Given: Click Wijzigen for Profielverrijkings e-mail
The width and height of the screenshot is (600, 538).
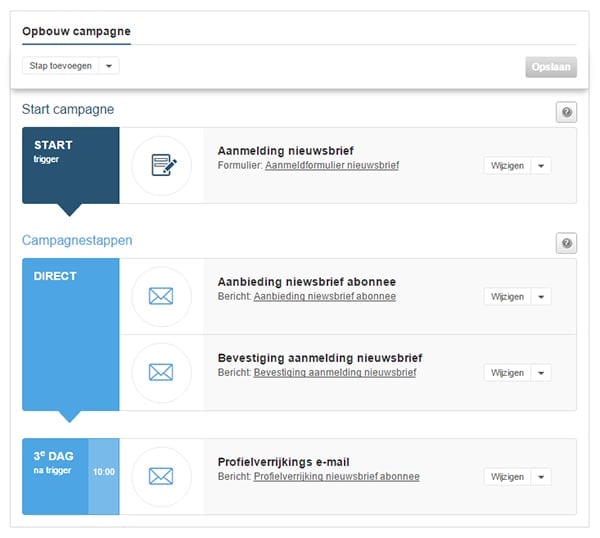Looking at the screenshot, I should point(506,477).
